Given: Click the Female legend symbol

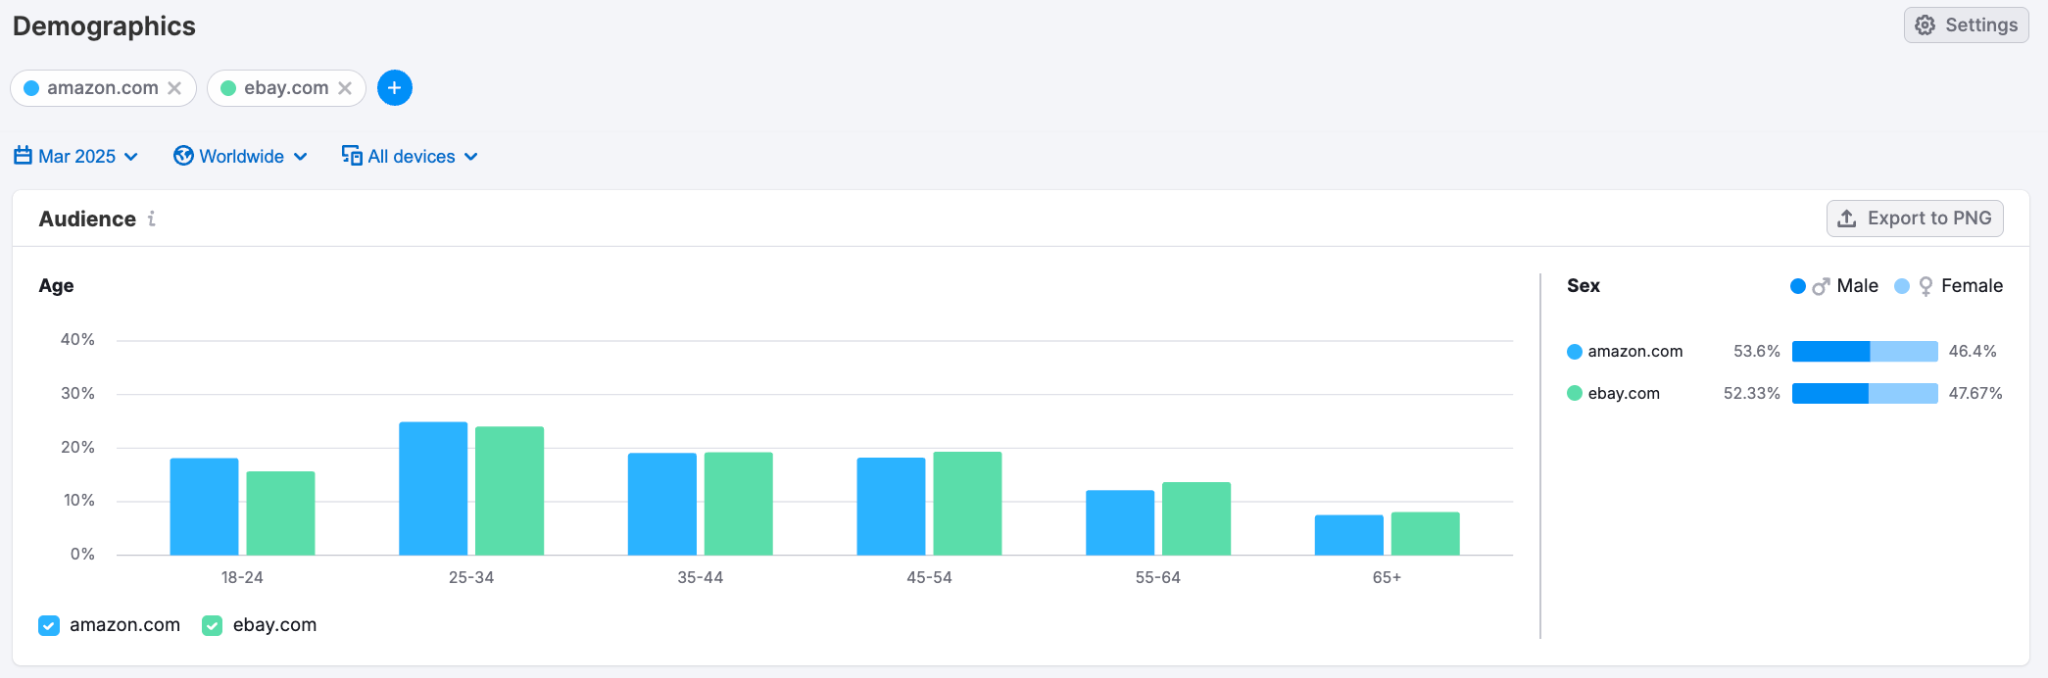Looking at the screenshot, I should click(x=1926, y=286).
